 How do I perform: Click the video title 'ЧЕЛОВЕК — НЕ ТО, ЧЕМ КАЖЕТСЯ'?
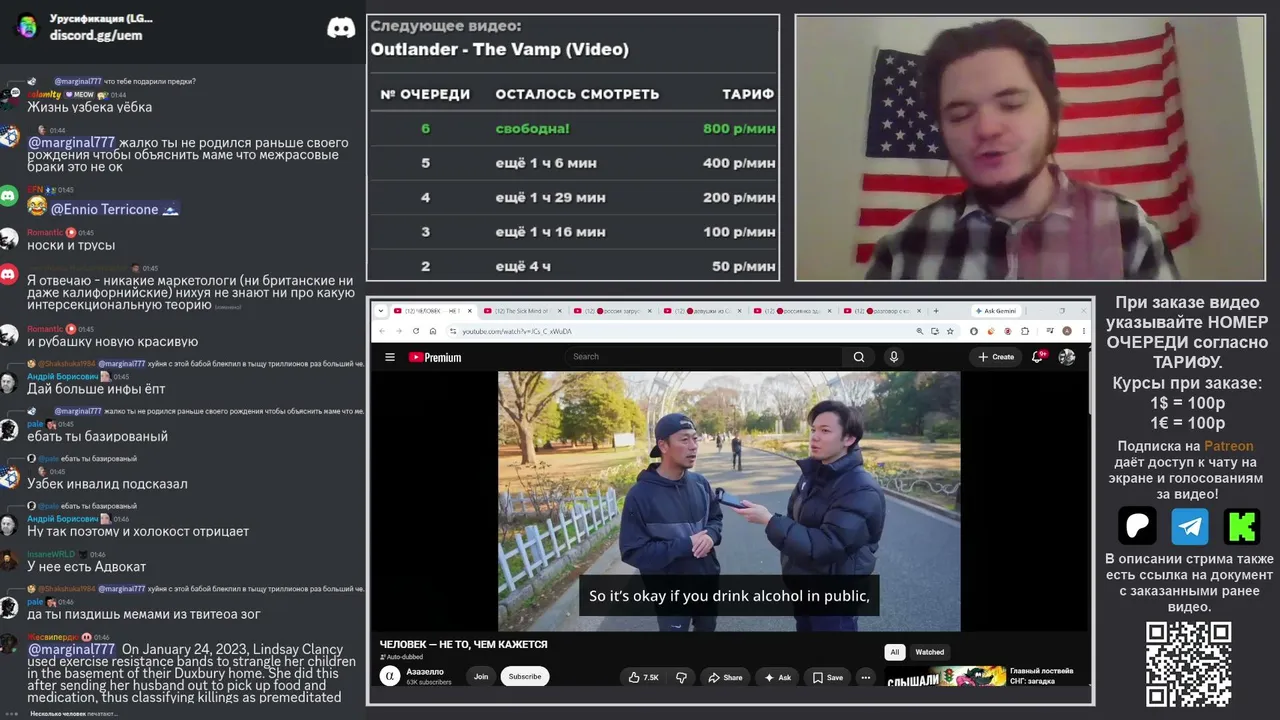coord(463,644)
